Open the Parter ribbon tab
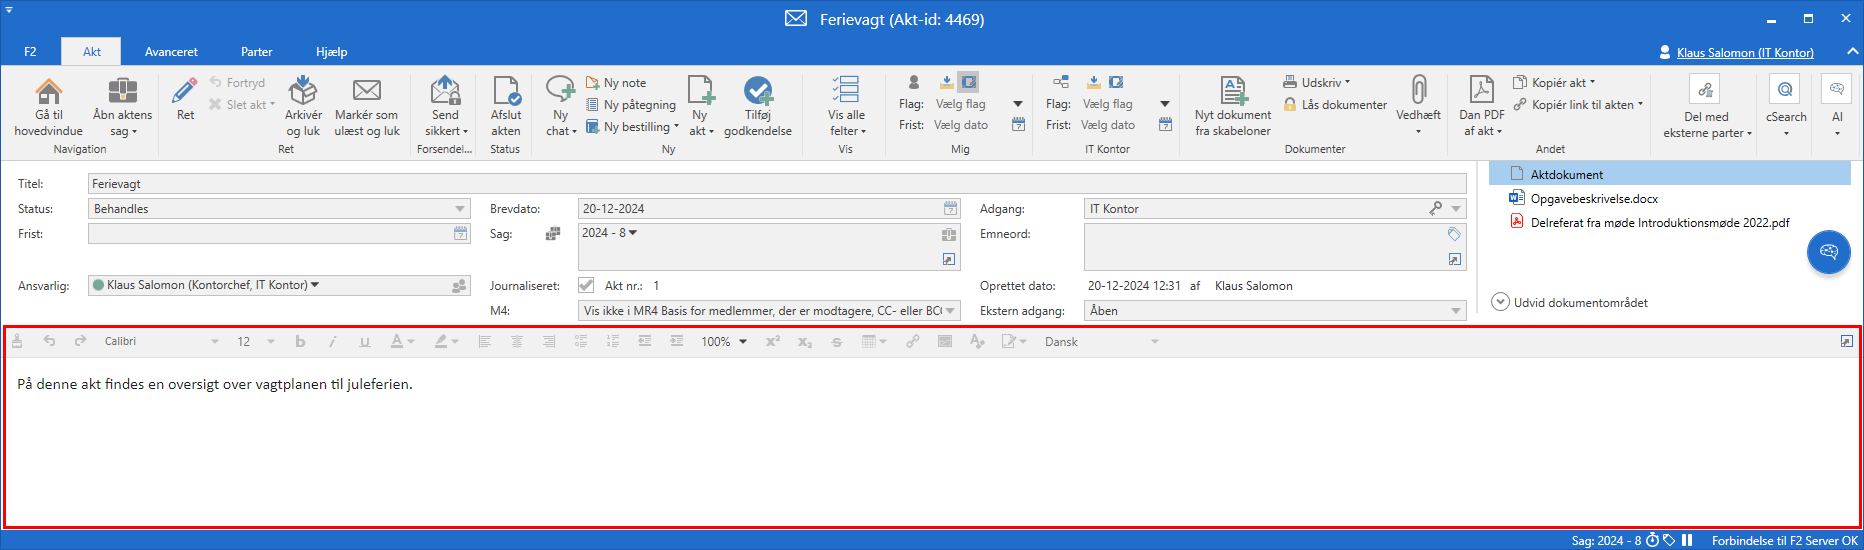The width and height of the screenshot is (1864, 550). (256, 52)
